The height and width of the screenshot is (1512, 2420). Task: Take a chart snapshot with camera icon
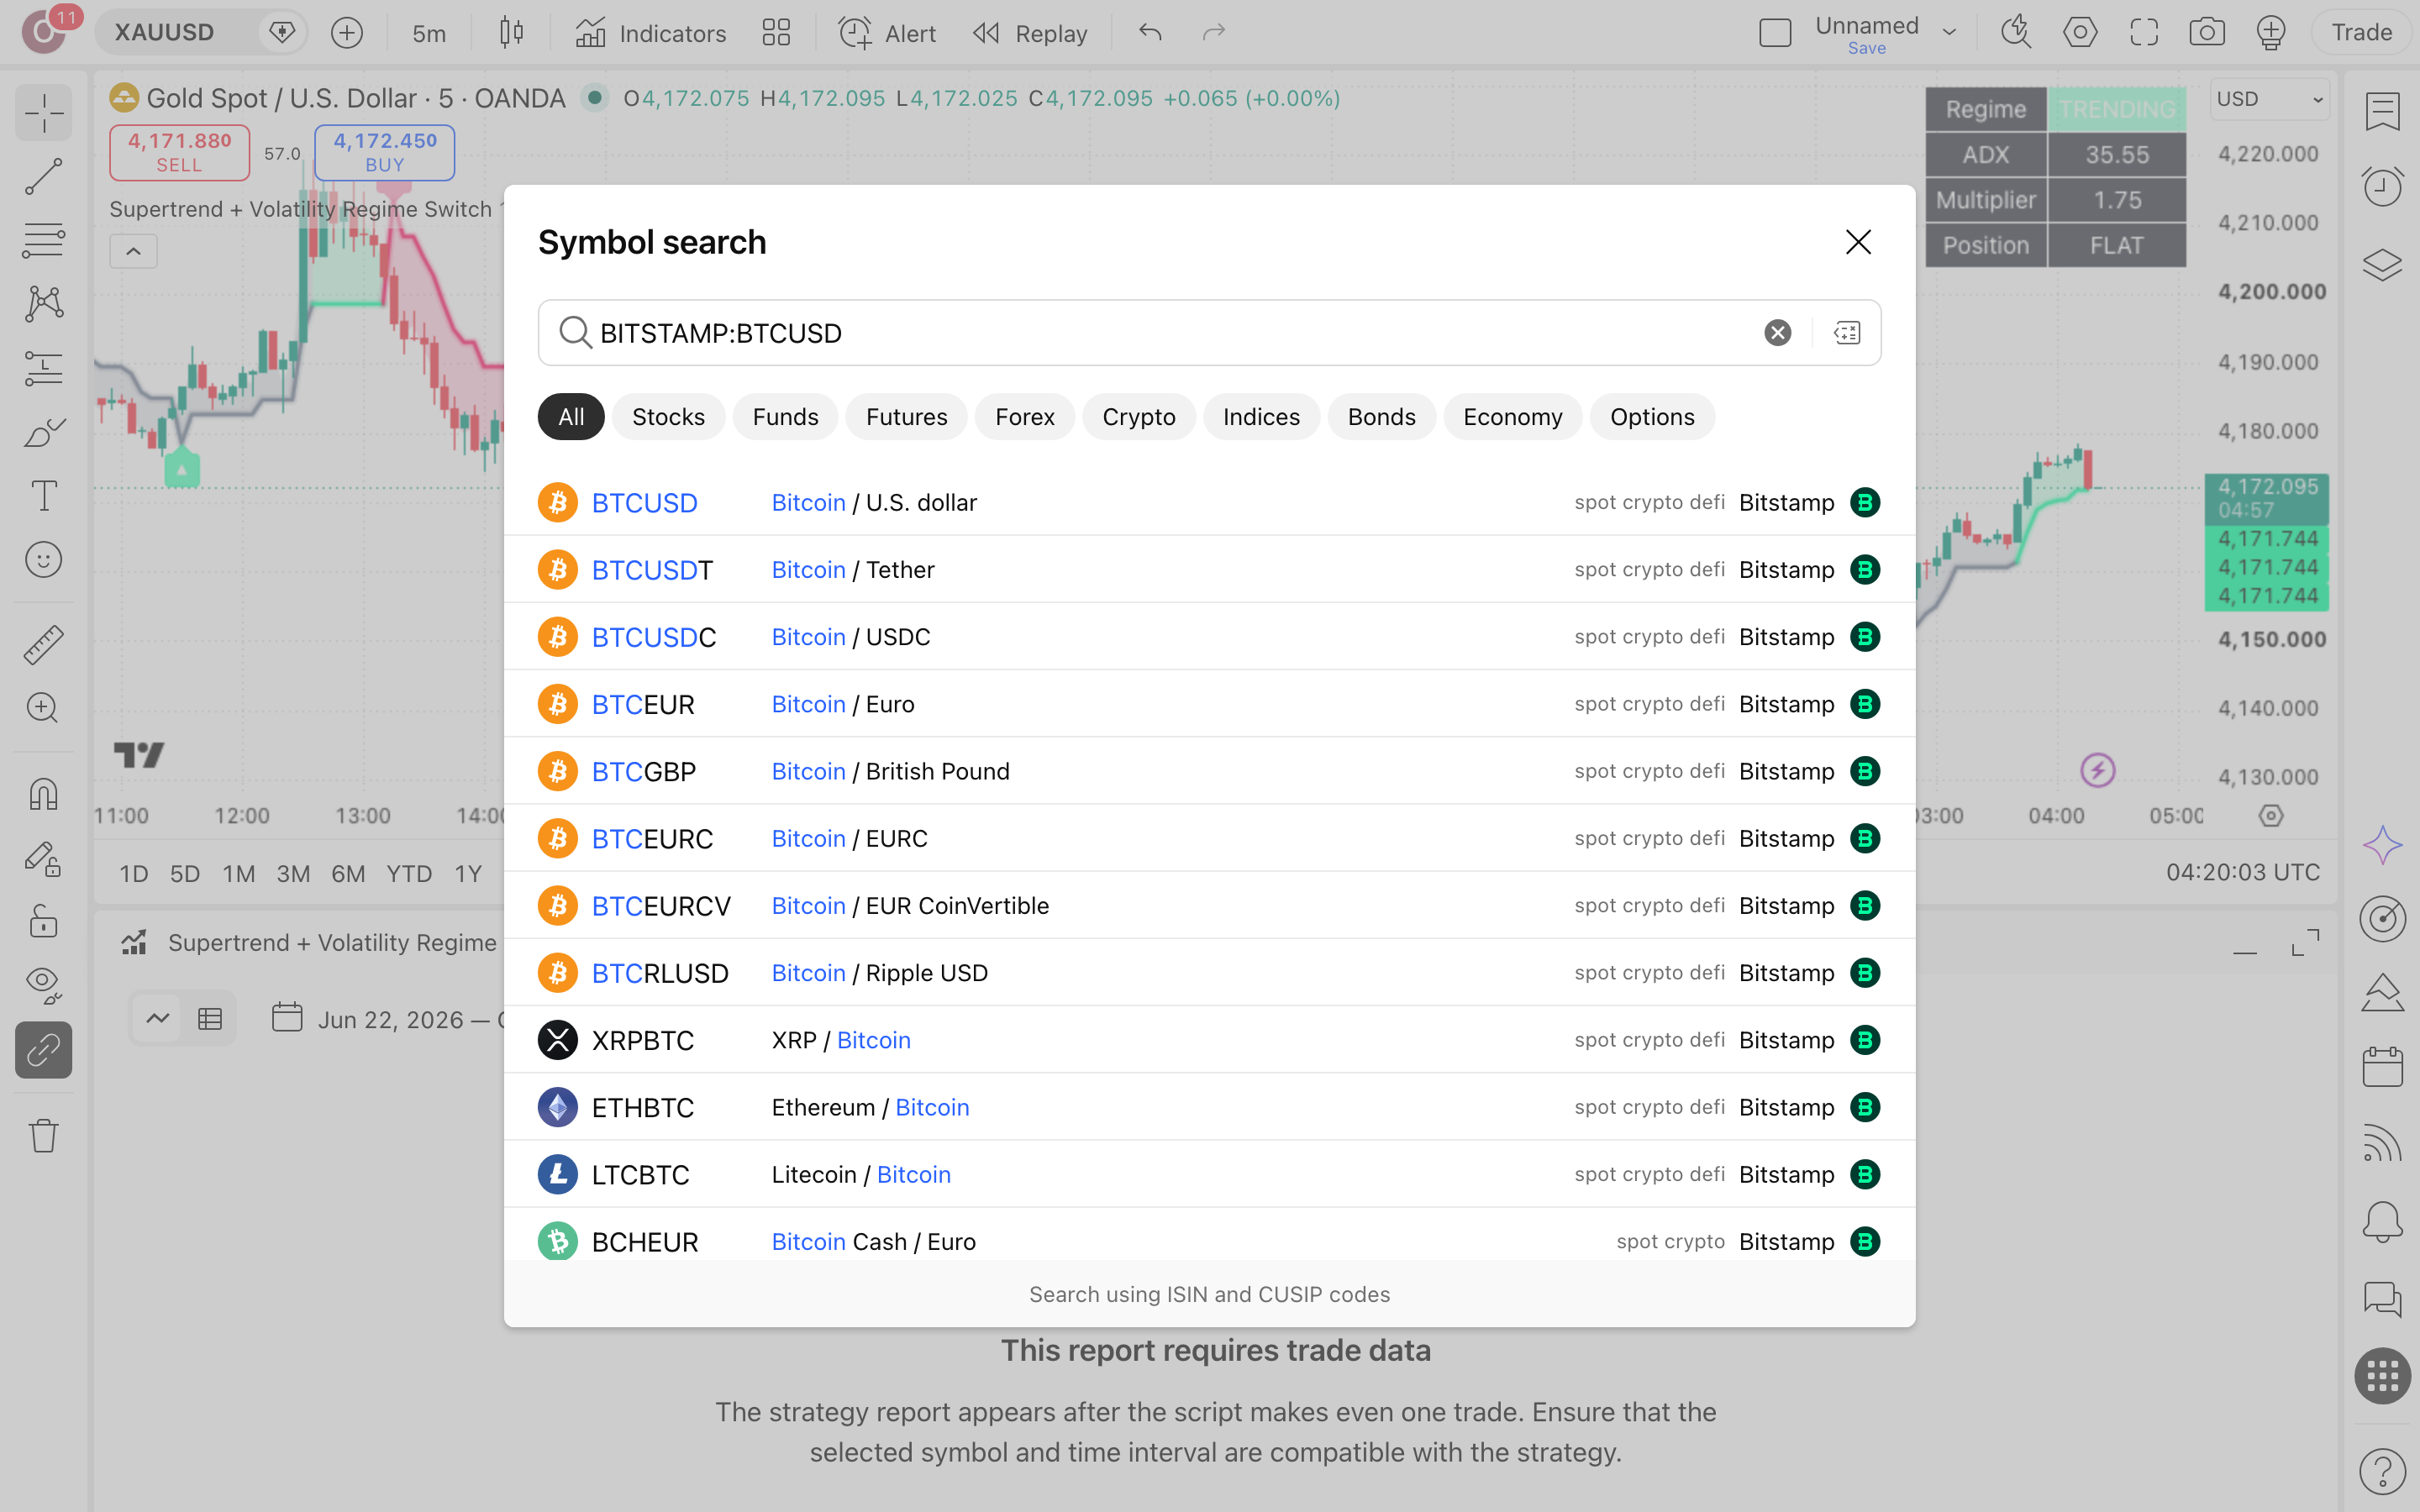[x=2207, y=33]
